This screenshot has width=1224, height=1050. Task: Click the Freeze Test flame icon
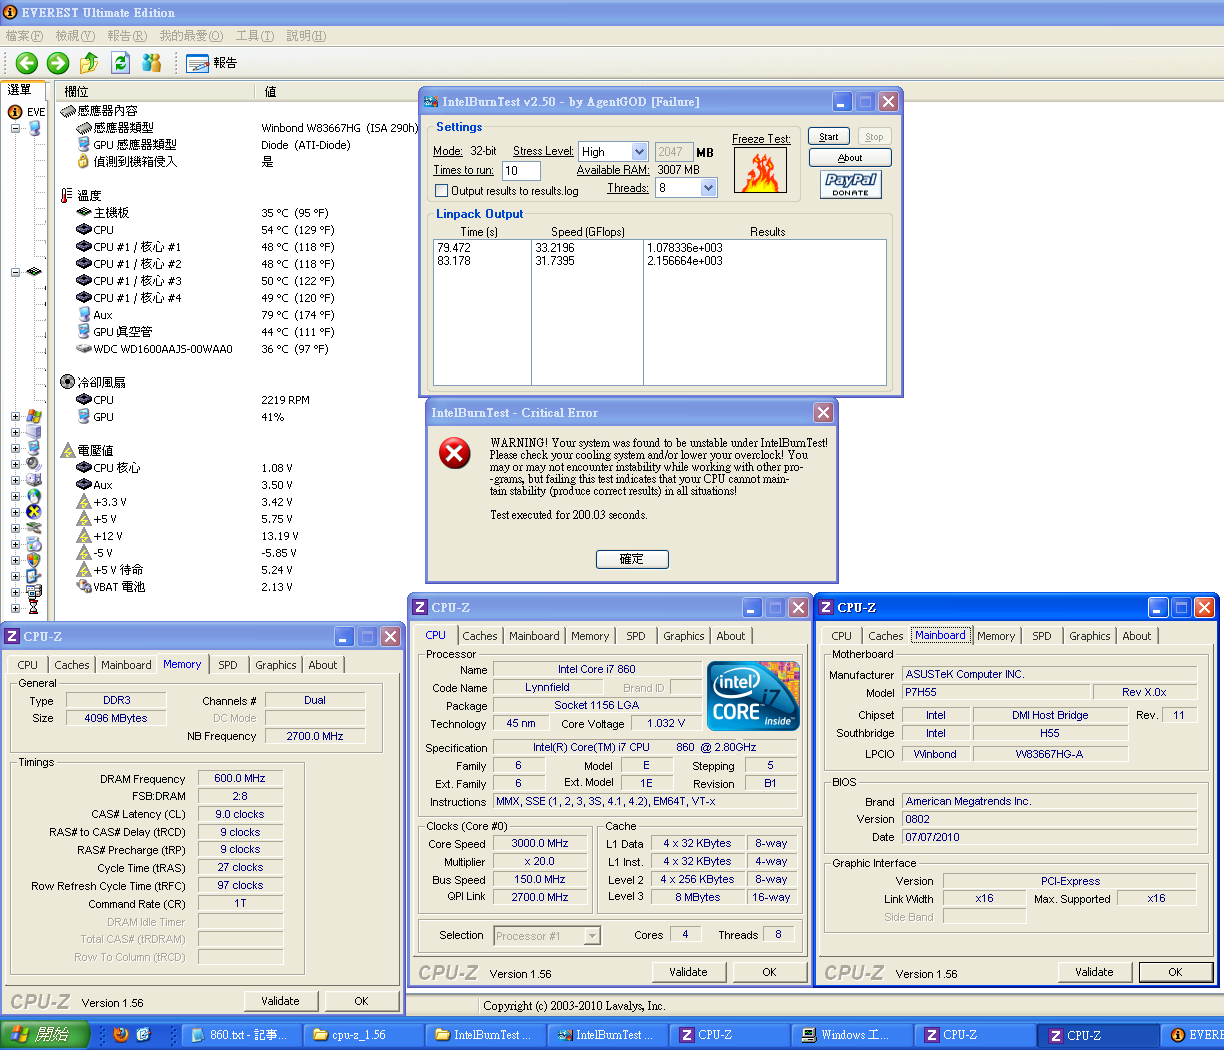tap(761, 170)
